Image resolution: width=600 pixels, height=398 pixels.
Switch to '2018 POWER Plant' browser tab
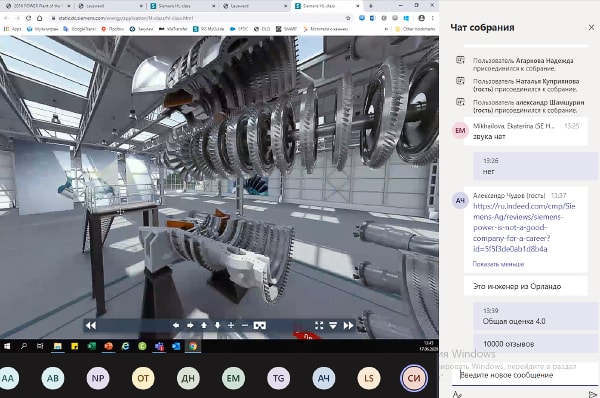tap(37, 6)
